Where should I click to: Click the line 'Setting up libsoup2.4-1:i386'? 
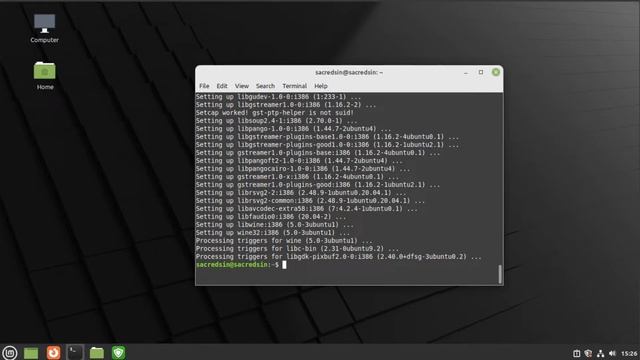276,121
